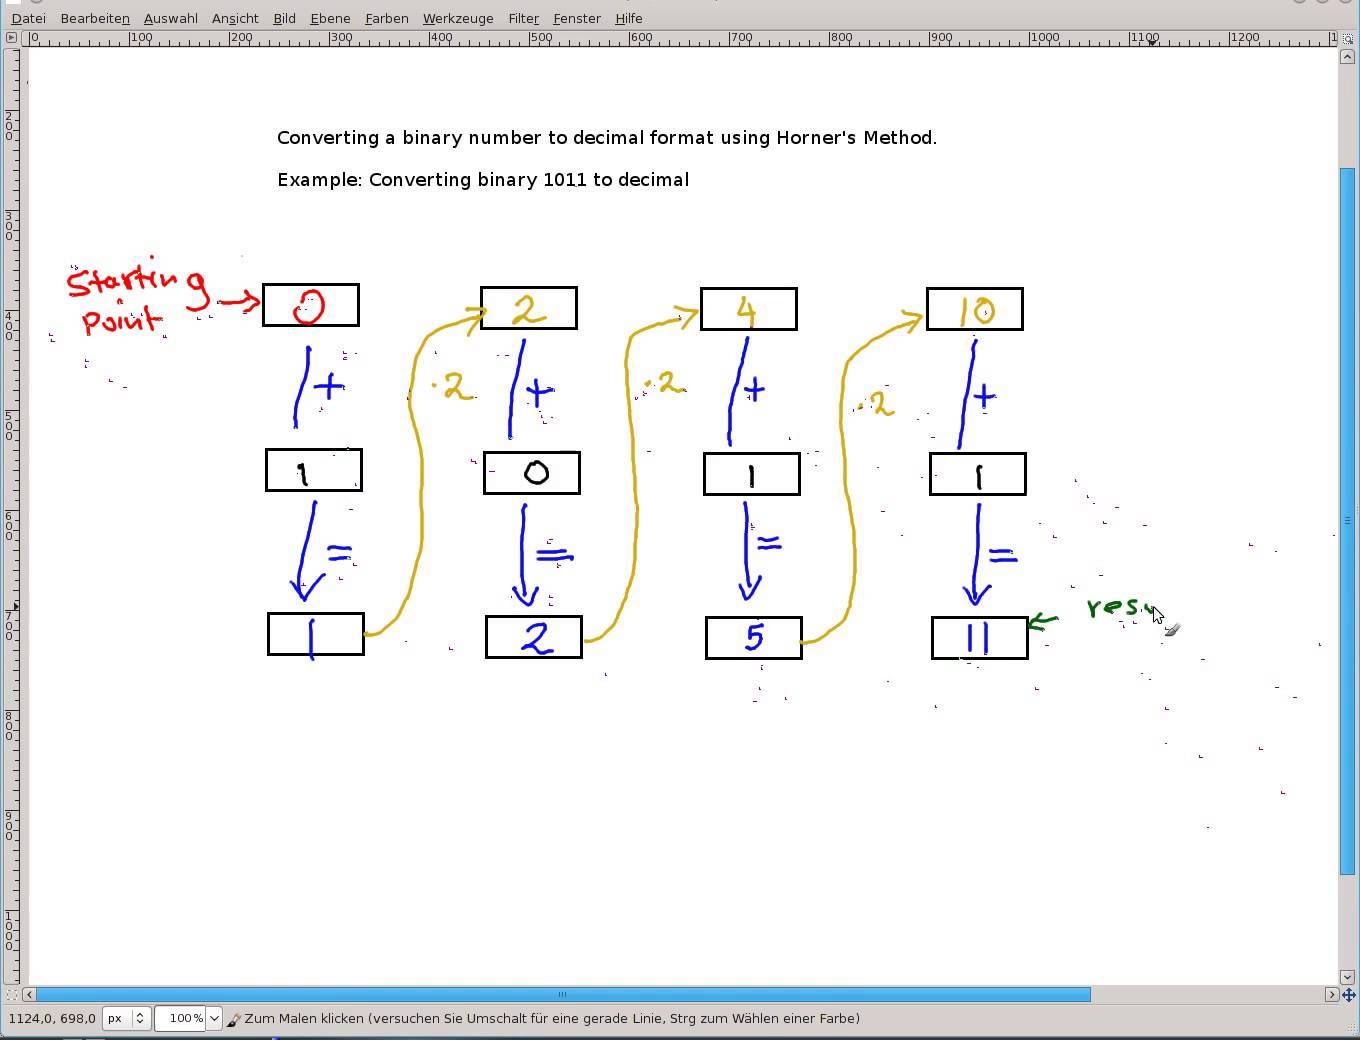Click the navigation cross-arrows icon bottom-right
Screen dimensions: 1360x1040
point(1350,994)
